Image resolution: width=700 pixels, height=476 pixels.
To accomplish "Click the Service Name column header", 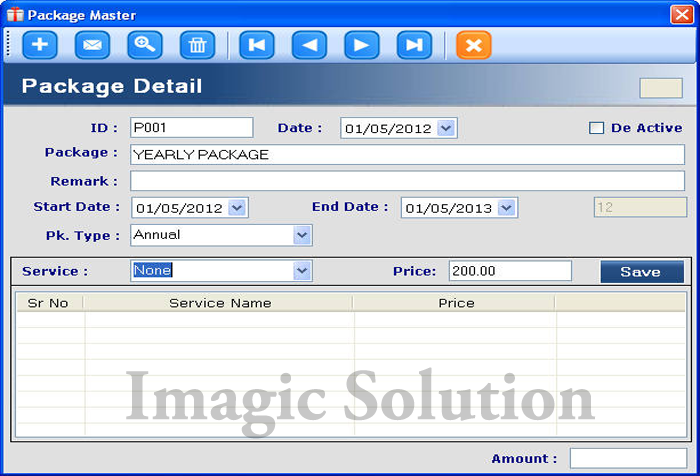I will (x=218, y=303).
